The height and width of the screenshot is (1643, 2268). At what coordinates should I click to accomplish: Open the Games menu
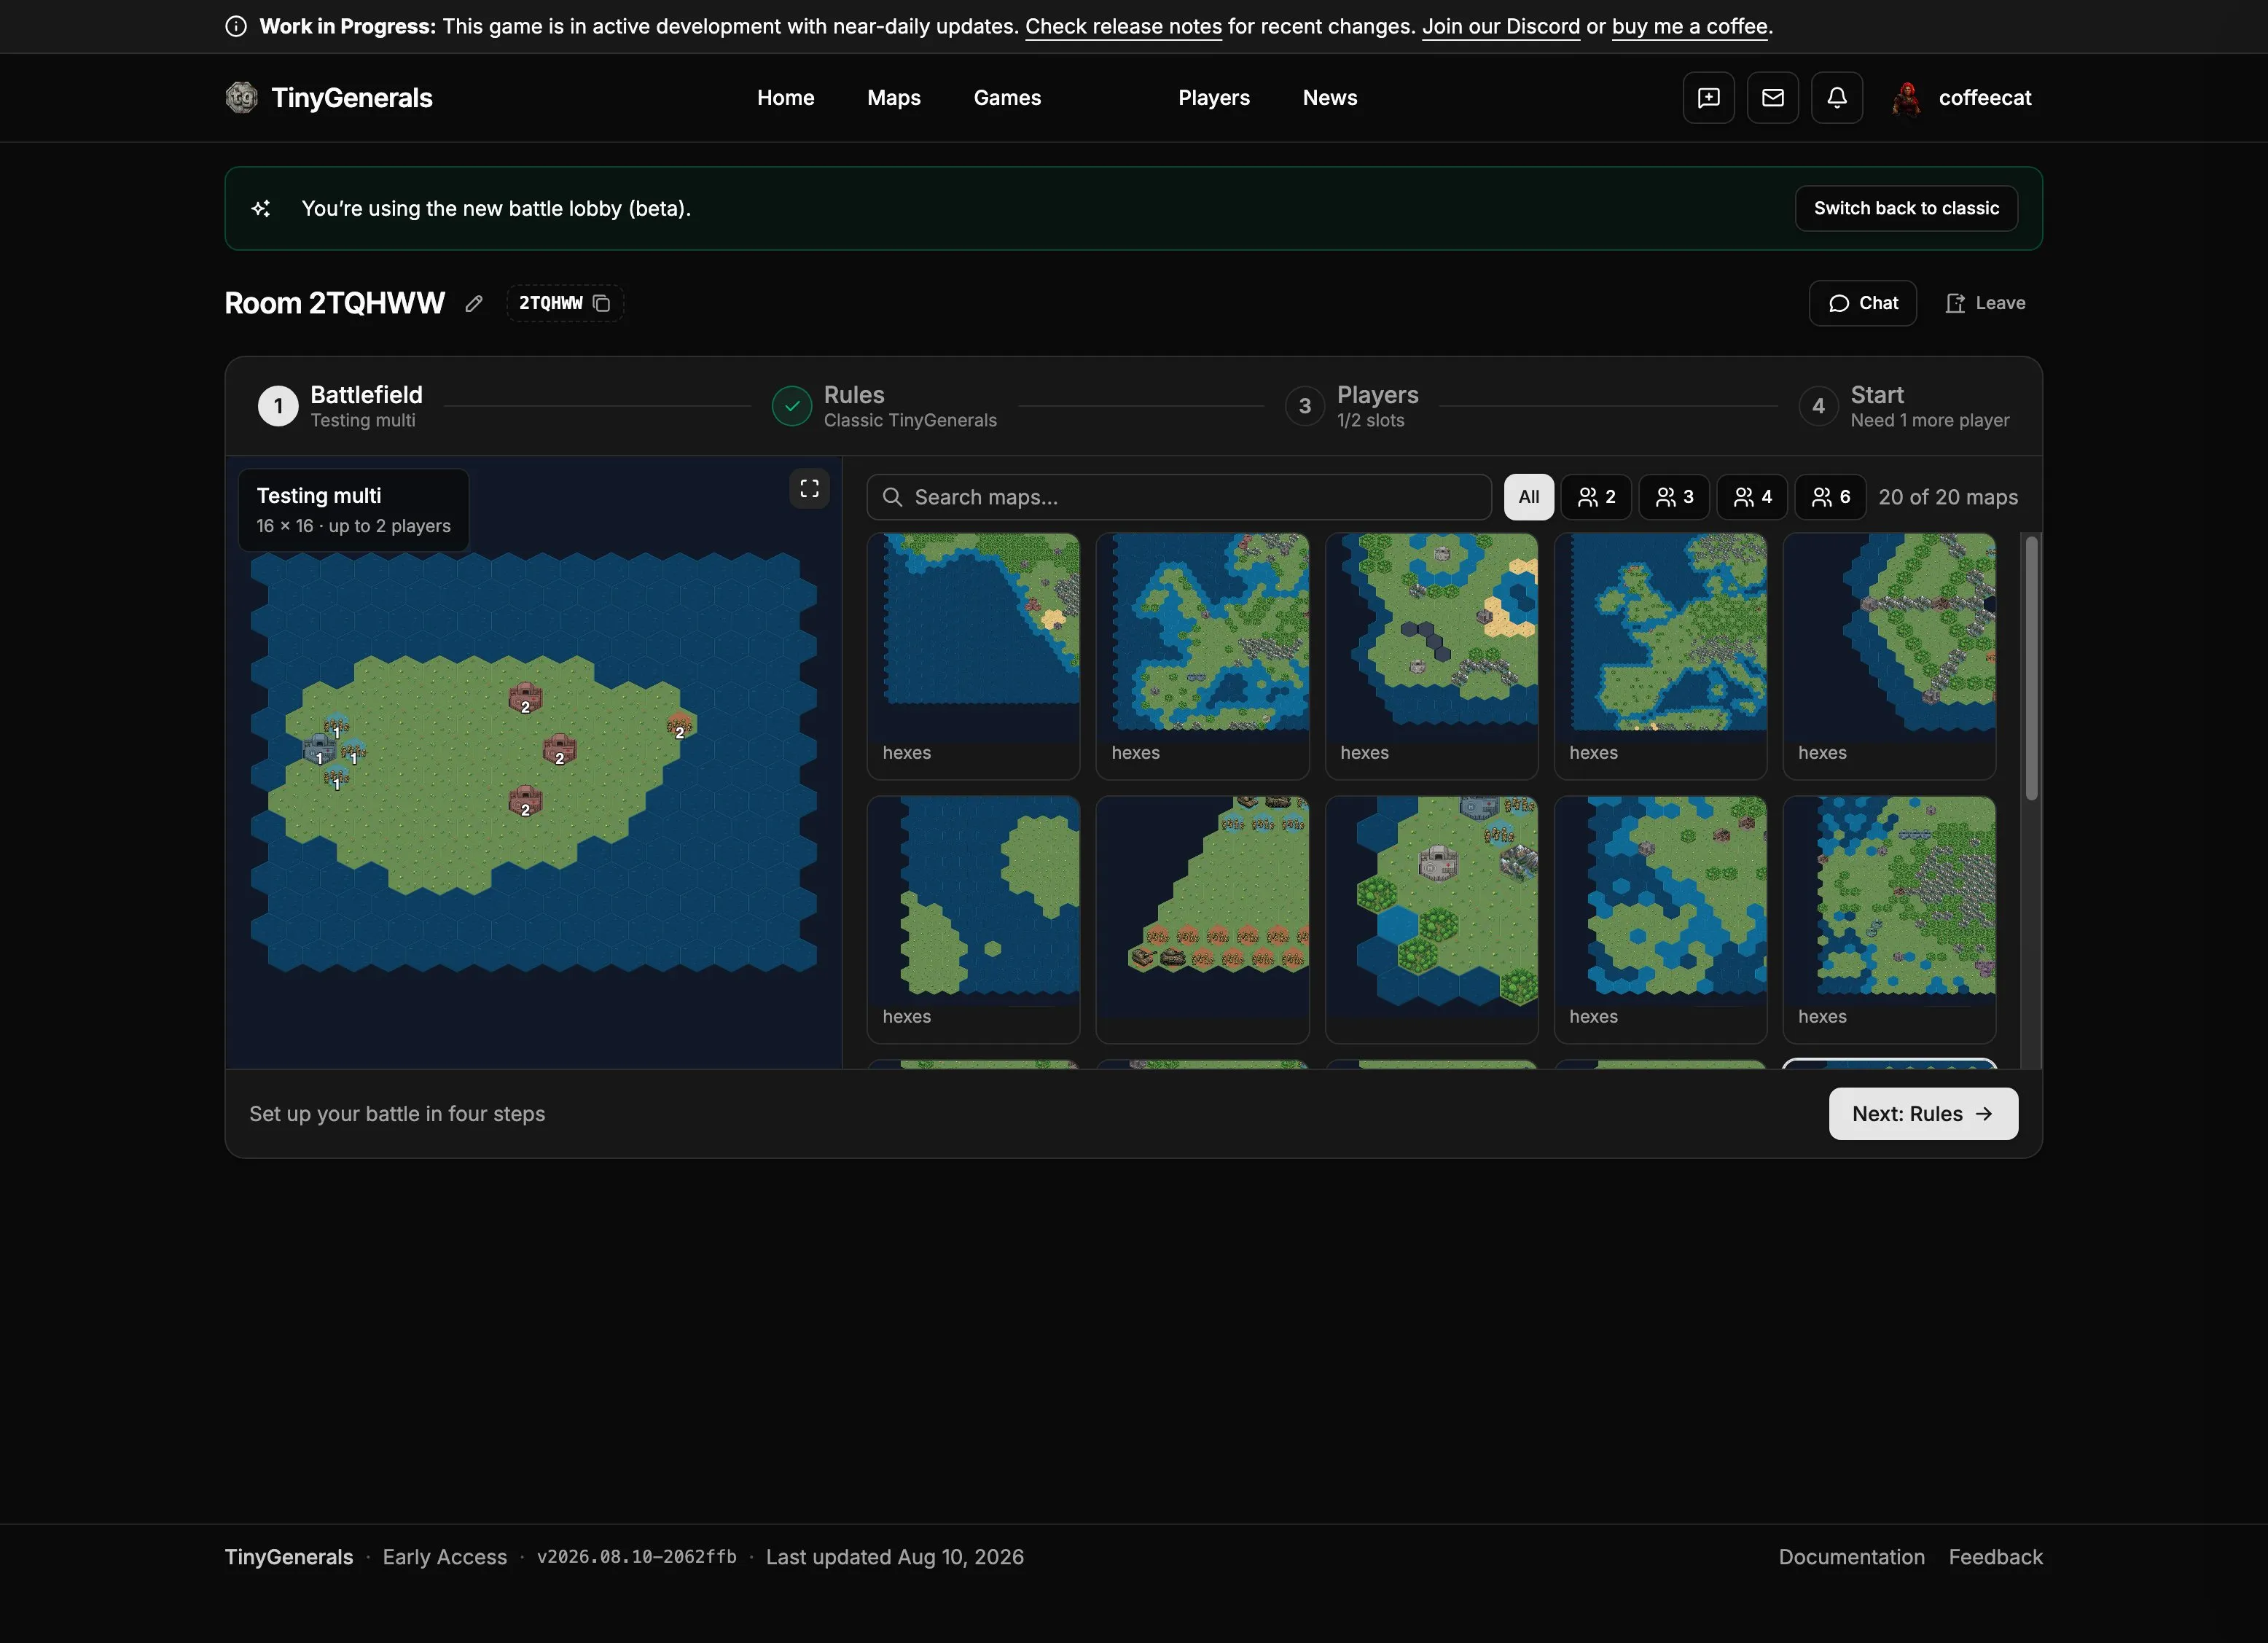coord(1007,98)
